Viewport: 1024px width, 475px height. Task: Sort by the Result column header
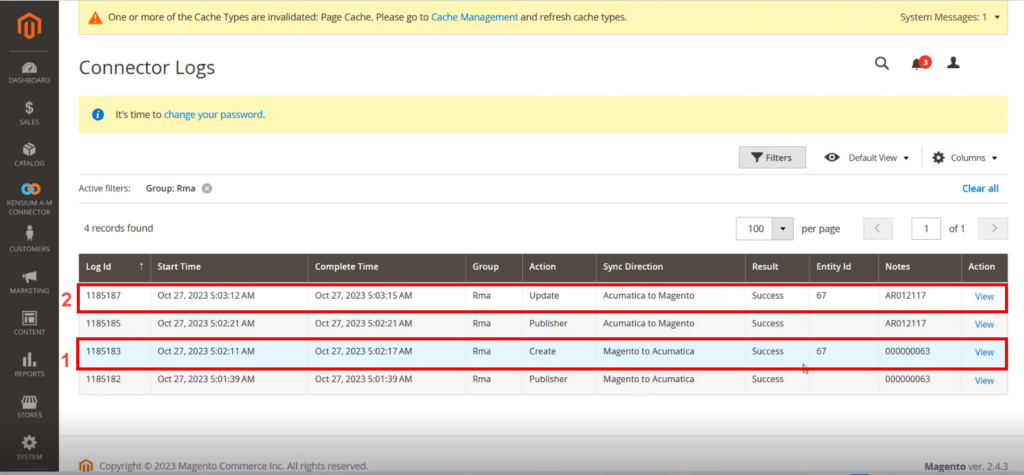[x=777, y=267]
